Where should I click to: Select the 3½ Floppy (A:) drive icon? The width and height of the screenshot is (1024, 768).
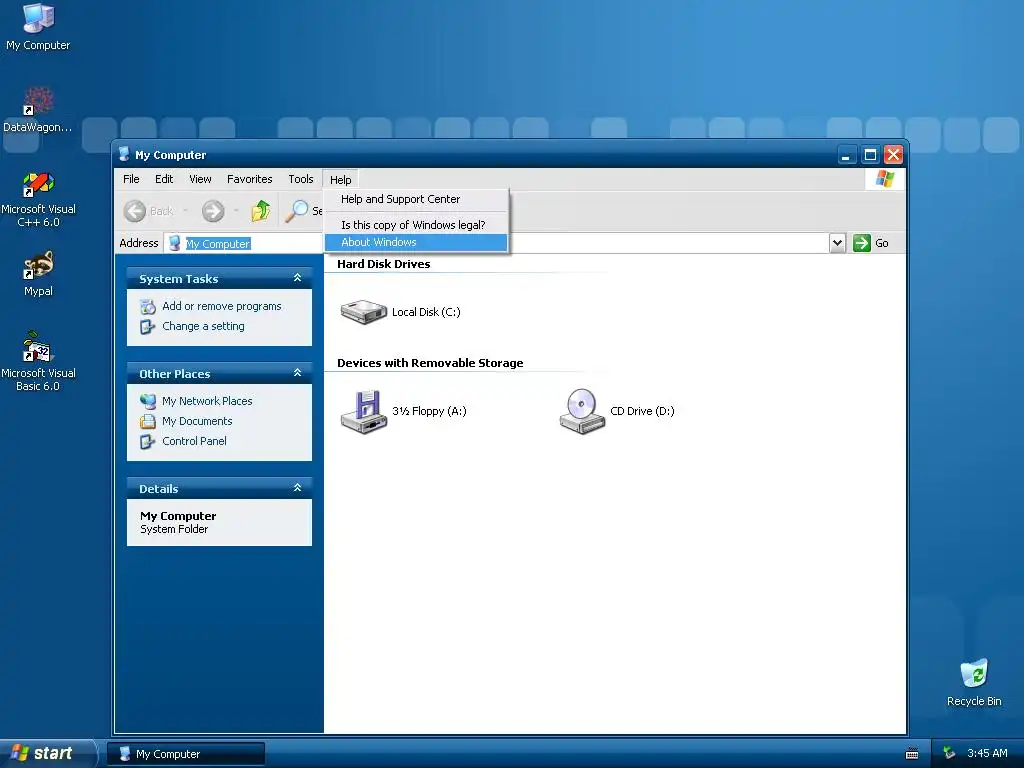(364, 411)
